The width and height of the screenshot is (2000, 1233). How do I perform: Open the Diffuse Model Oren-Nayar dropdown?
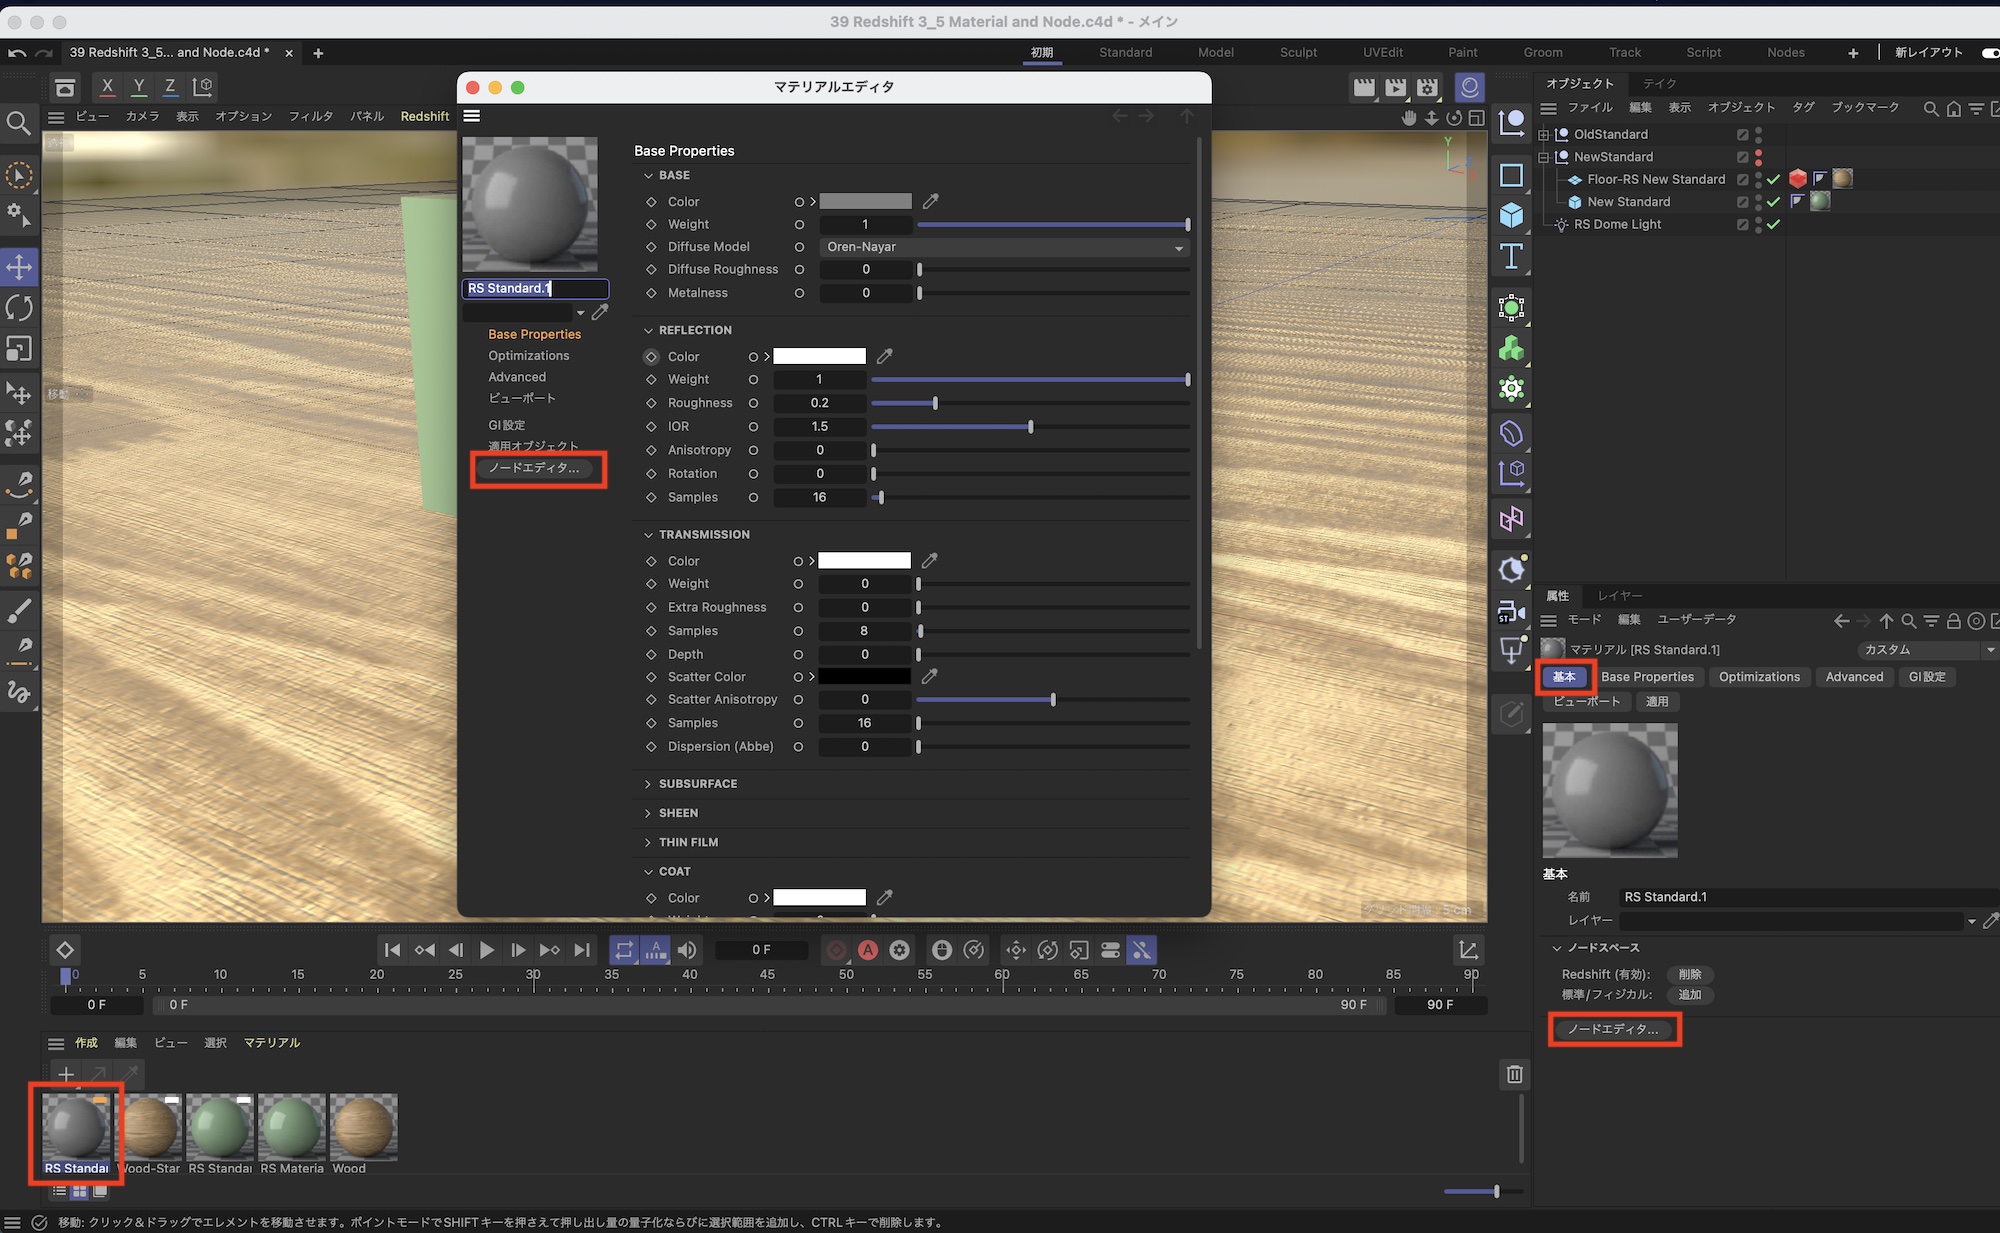tap(1004, 247)
